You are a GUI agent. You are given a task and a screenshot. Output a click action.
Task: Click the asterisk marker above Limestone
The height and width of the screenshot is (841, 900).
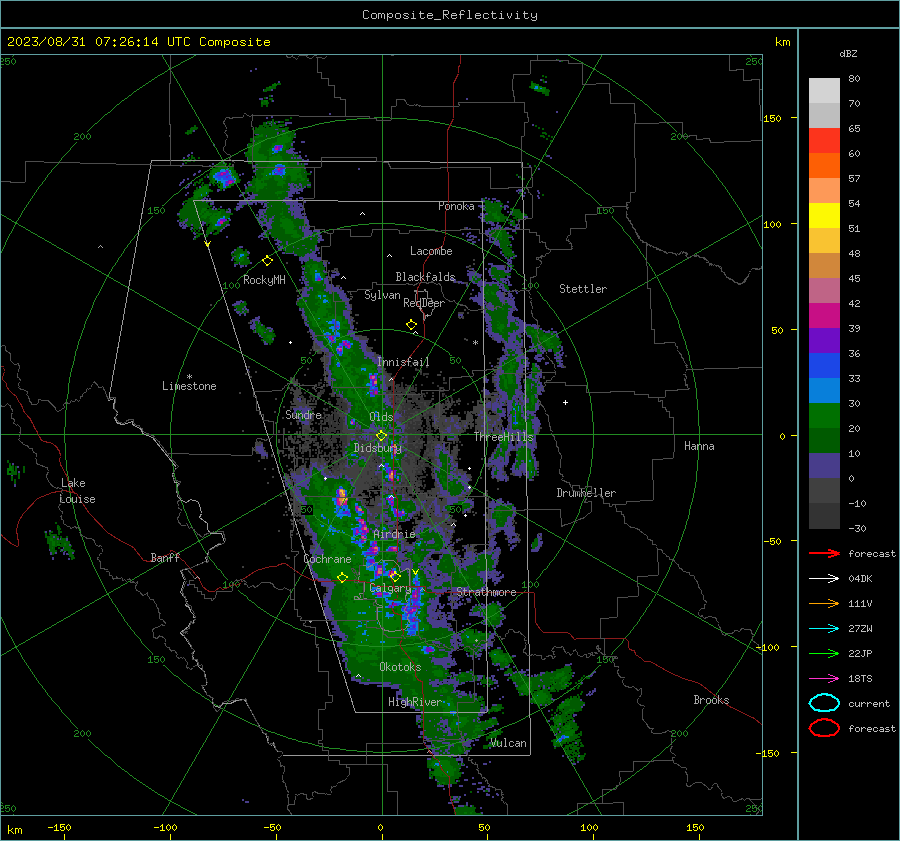click(x=189, y=377)
